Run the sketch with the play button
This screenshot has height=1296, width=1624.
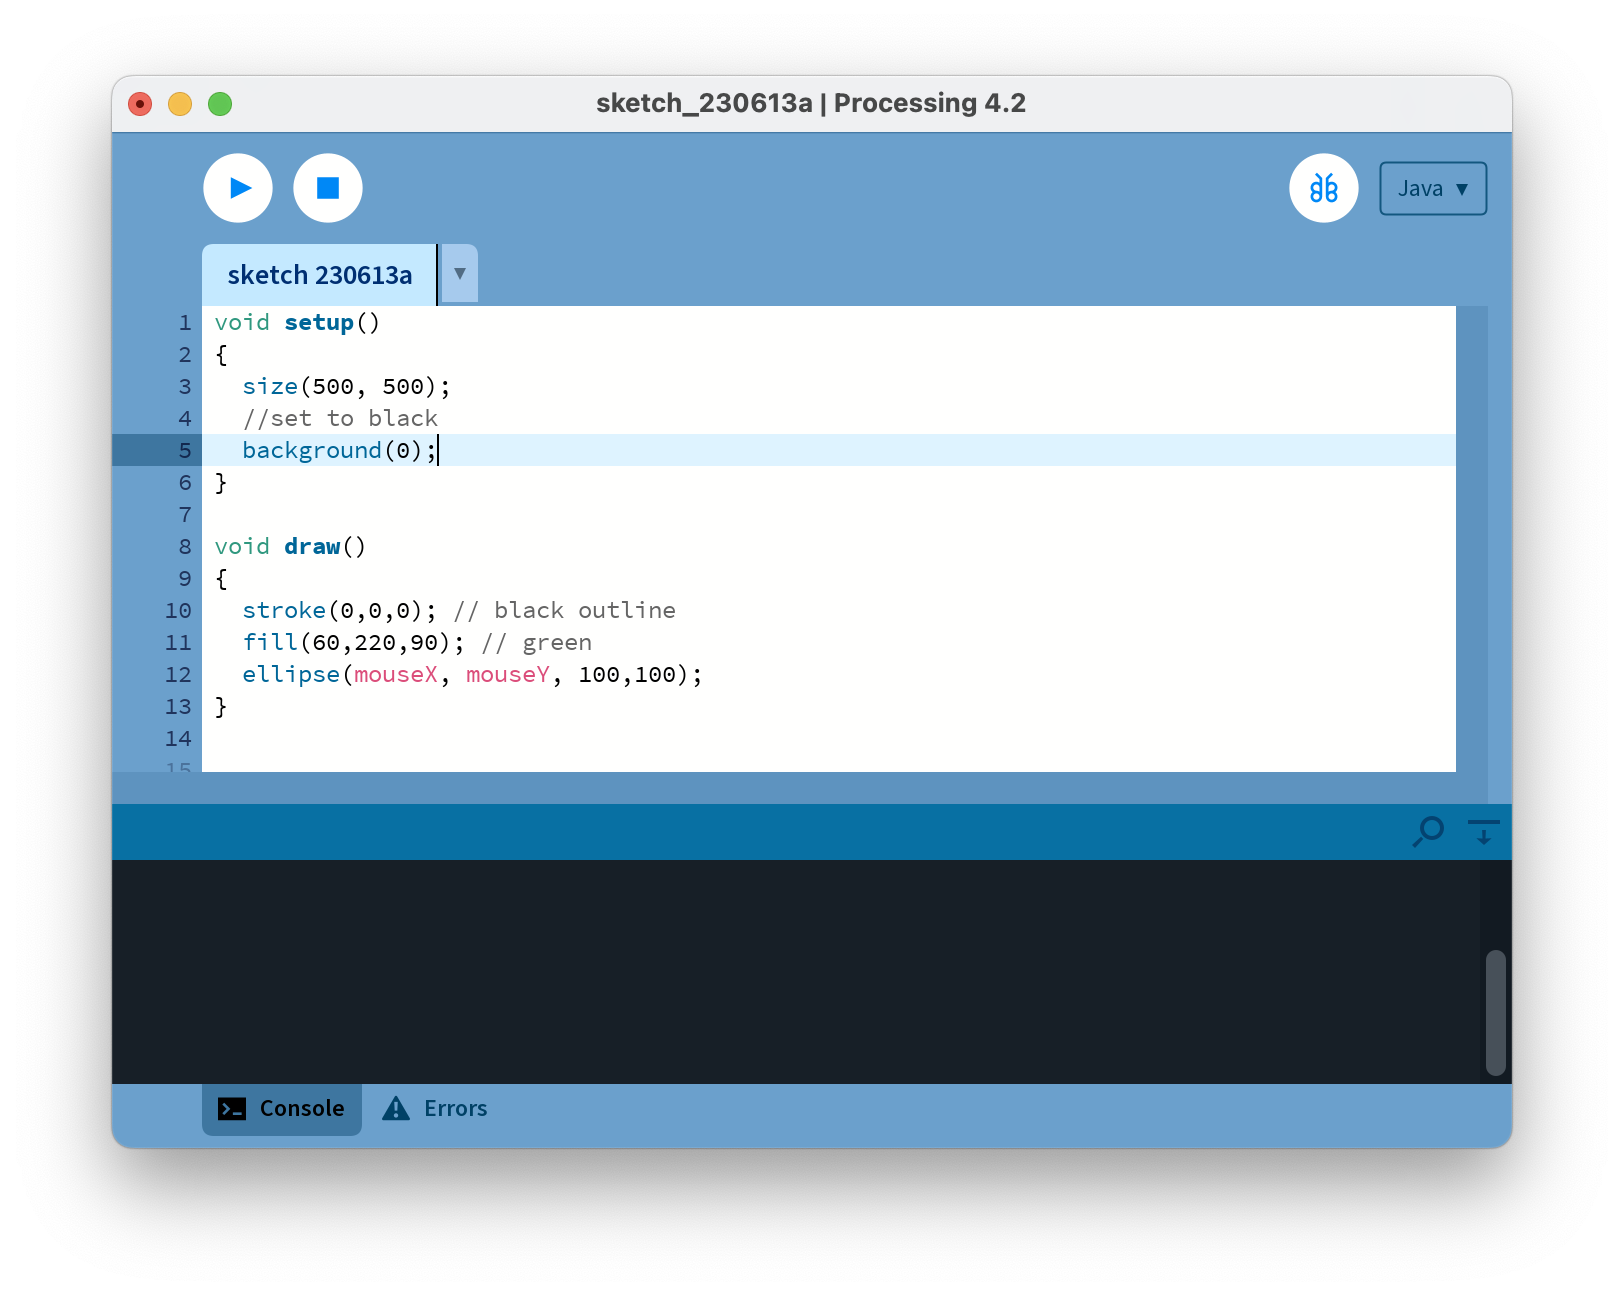click(238, 188)
